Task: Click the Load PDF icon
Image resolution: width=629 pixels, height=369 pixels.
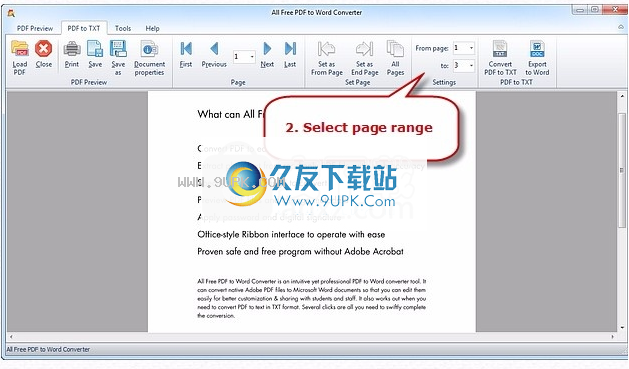Action: (20, 49)
